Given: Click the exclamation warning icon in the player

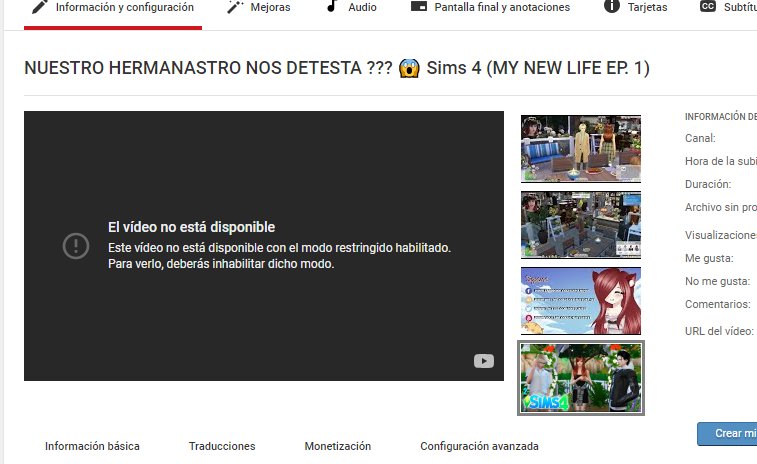Looking at the screenshot, I should (x=76, y=246).
